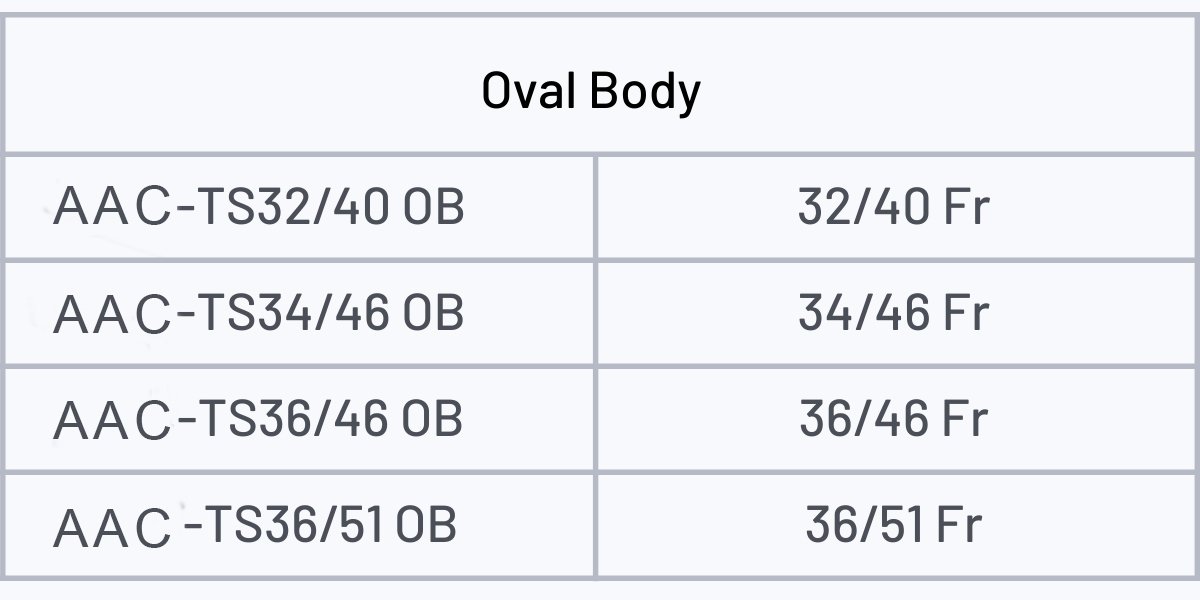
Task: Click the OB suffix of AAC-TS36/46
Action: point(433,418)
